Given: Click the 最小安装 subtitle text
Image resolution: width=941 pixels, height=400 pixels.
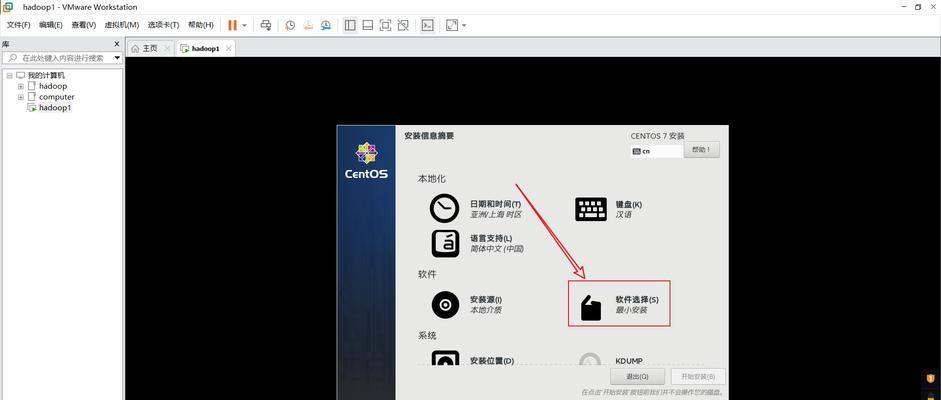Looking at the screenshot, I should coord(631,311).
